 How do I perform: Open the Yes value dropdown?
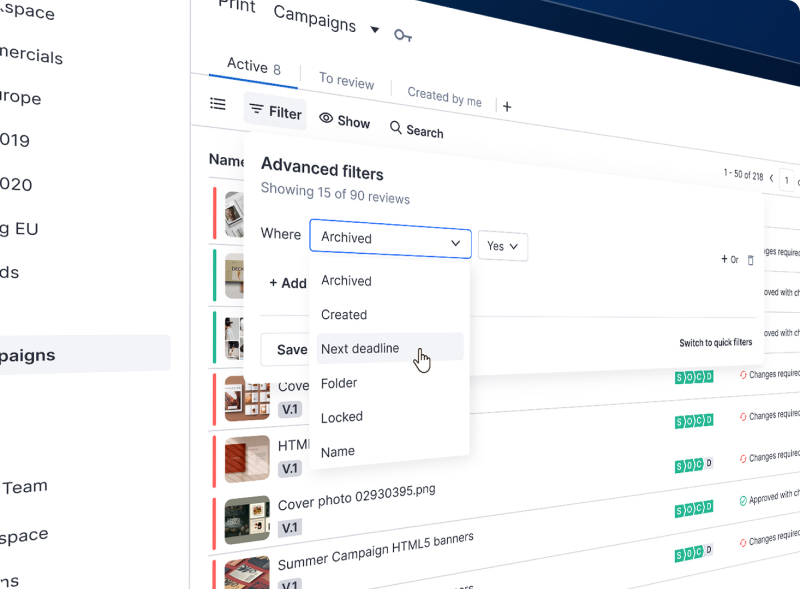(503, 246)
